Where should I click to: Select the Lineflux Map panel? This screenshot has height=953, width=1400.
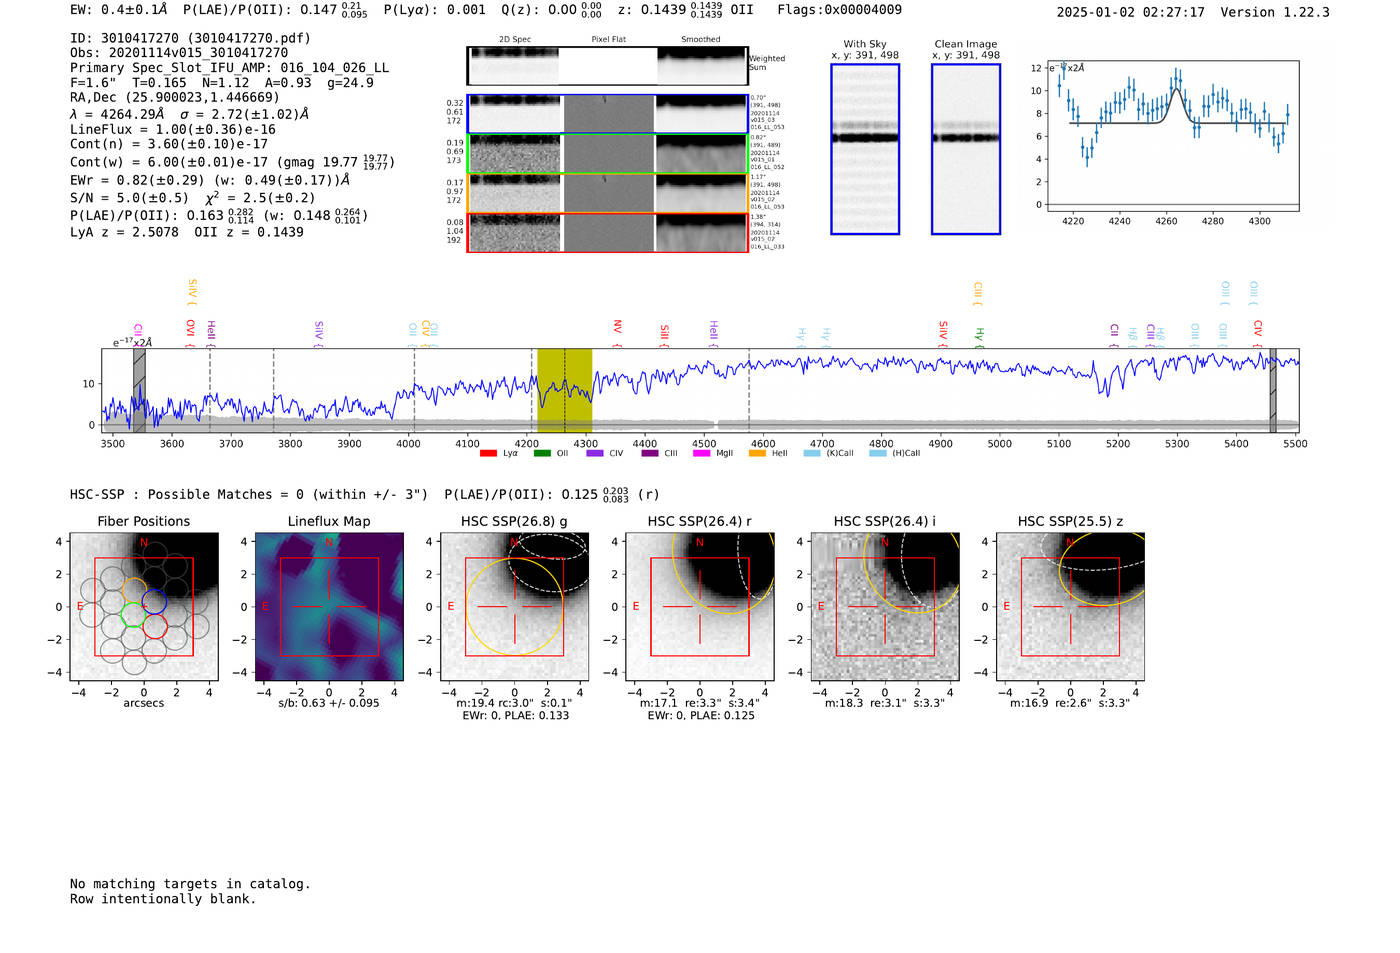pyautogui.click(x=329, y=607)
